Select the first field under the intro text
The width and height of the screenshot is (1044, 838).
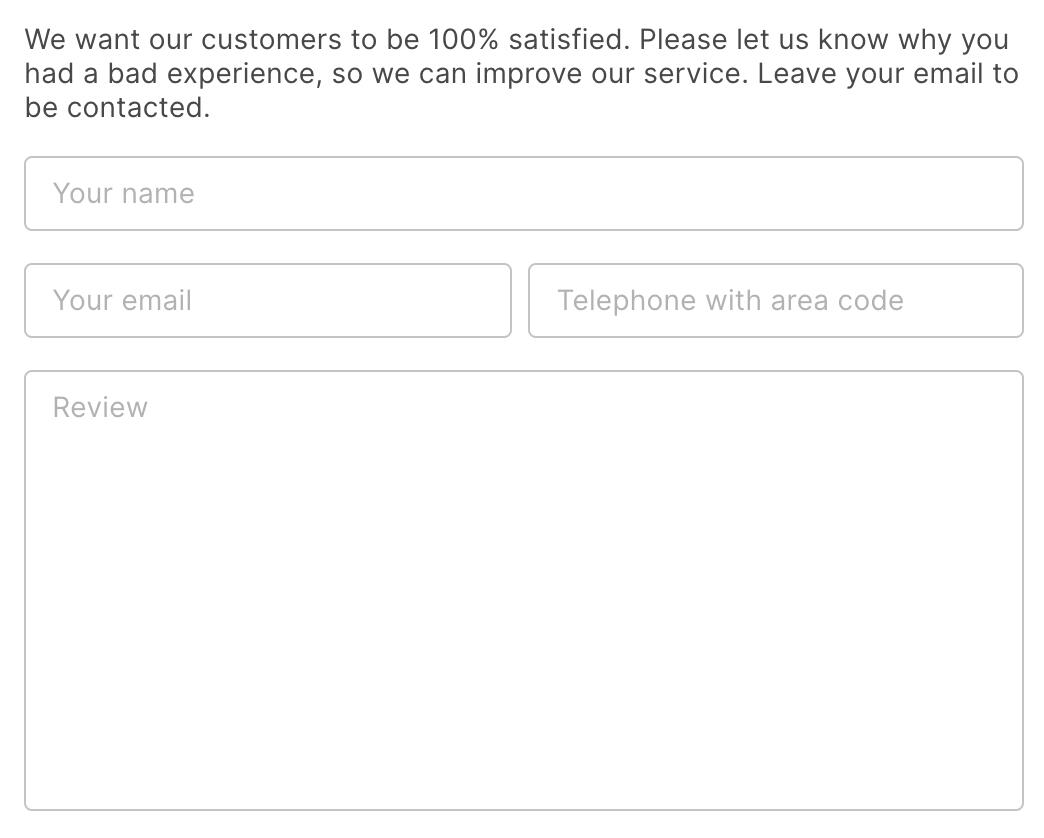pyautogui.click(x=523, y=194)
